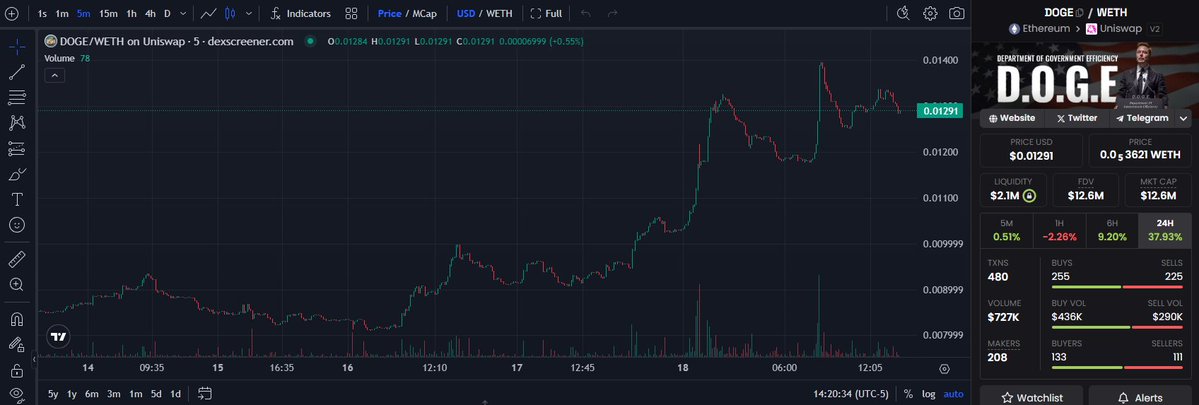This screenshot has height=405, width=1199.
Task: Select the 1s timeframe
Action: (42, 13)
